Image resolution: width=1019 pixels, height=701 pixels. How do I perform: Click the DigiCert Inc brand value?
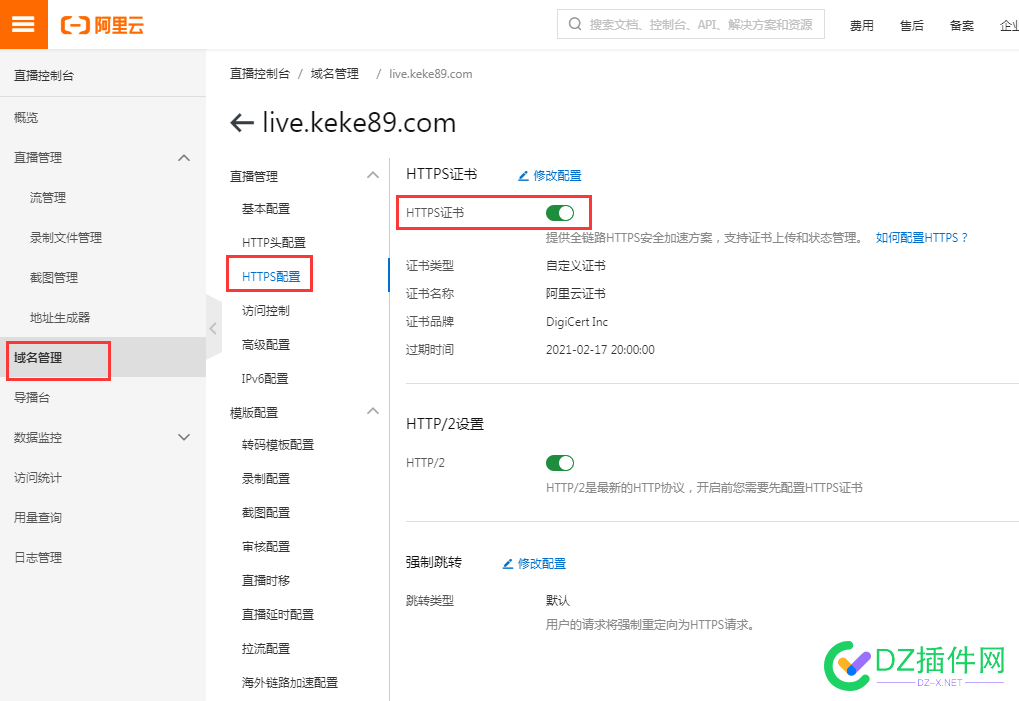577,322
